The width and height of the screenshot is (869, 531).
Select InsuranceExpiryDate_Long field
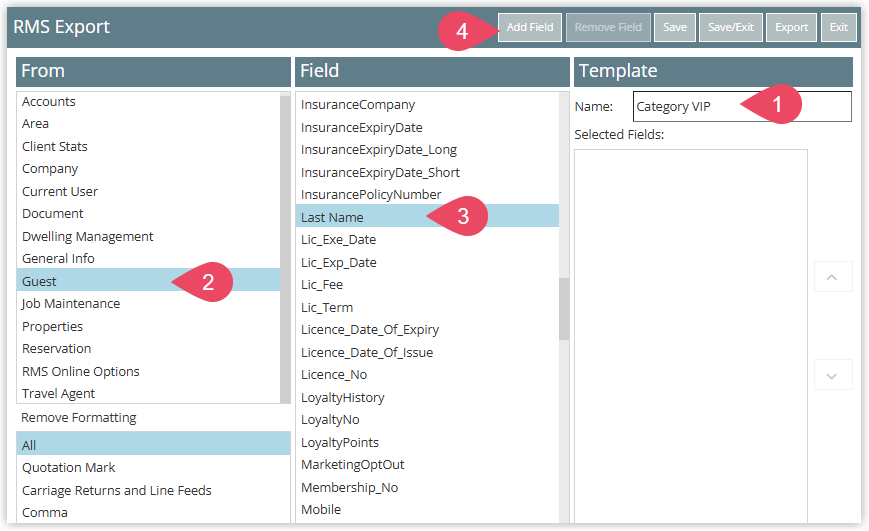pos(427,150)
